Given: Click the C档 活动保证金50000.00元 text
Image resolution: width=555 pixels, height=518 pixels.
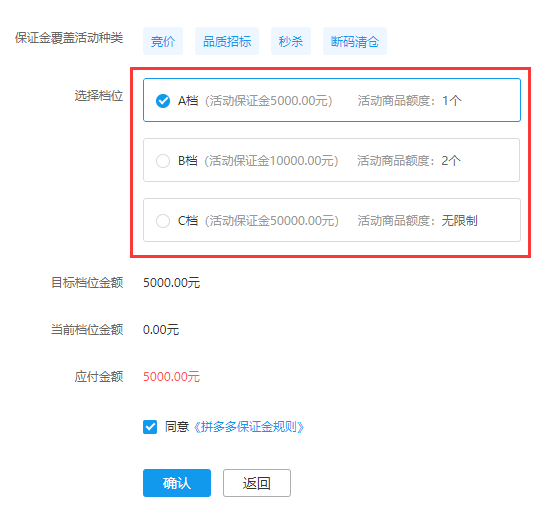Looking at the screenshot, I should [258, 221].
